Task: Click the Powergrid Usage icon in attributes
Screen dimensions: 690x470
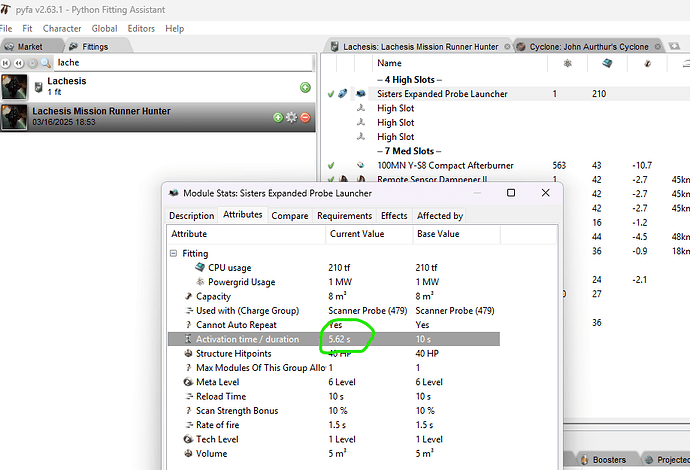Action: [200, 282]
